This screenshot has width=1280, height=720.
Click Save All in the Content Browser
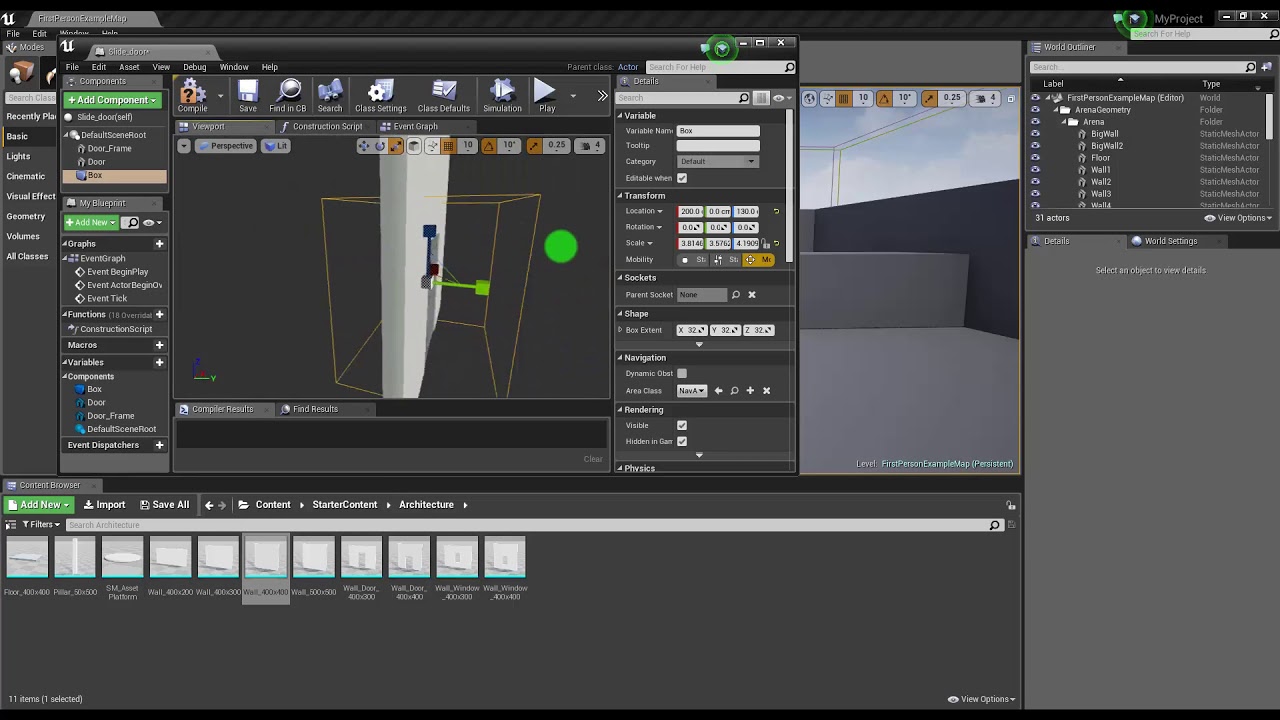164,505
